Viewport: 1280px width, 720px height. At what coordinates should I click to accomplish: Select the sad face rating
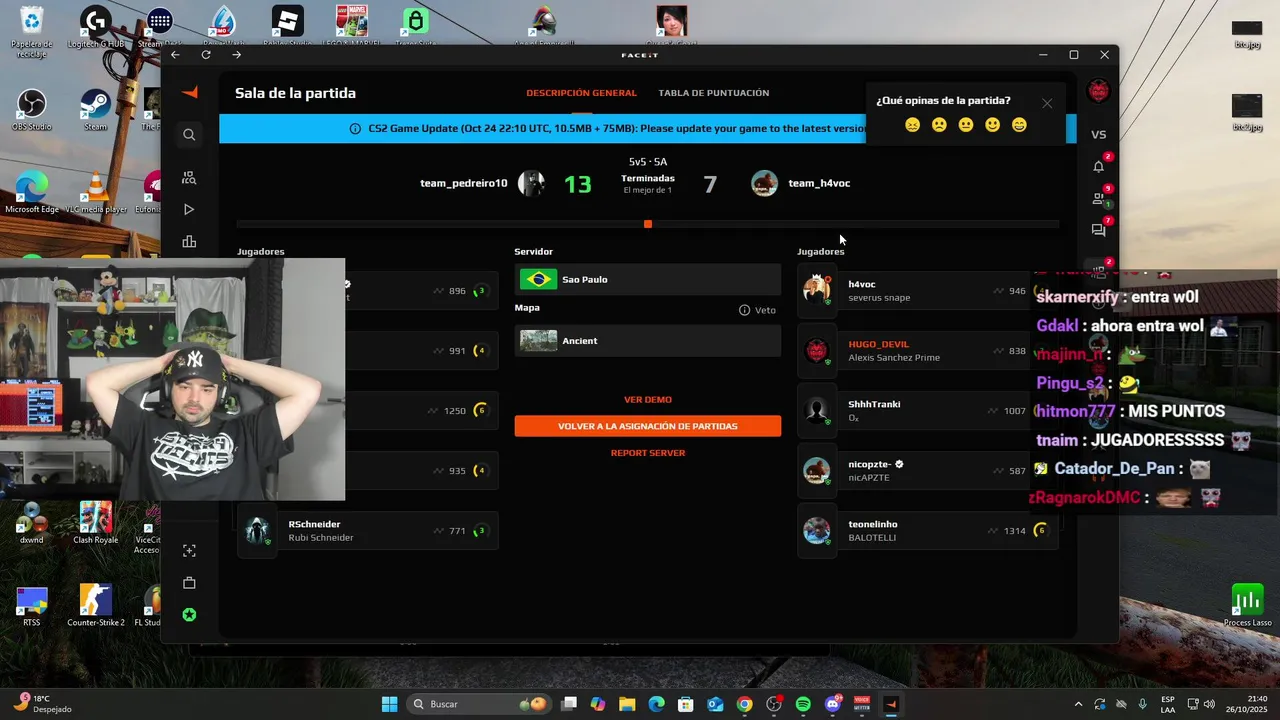tap(939, 125)
